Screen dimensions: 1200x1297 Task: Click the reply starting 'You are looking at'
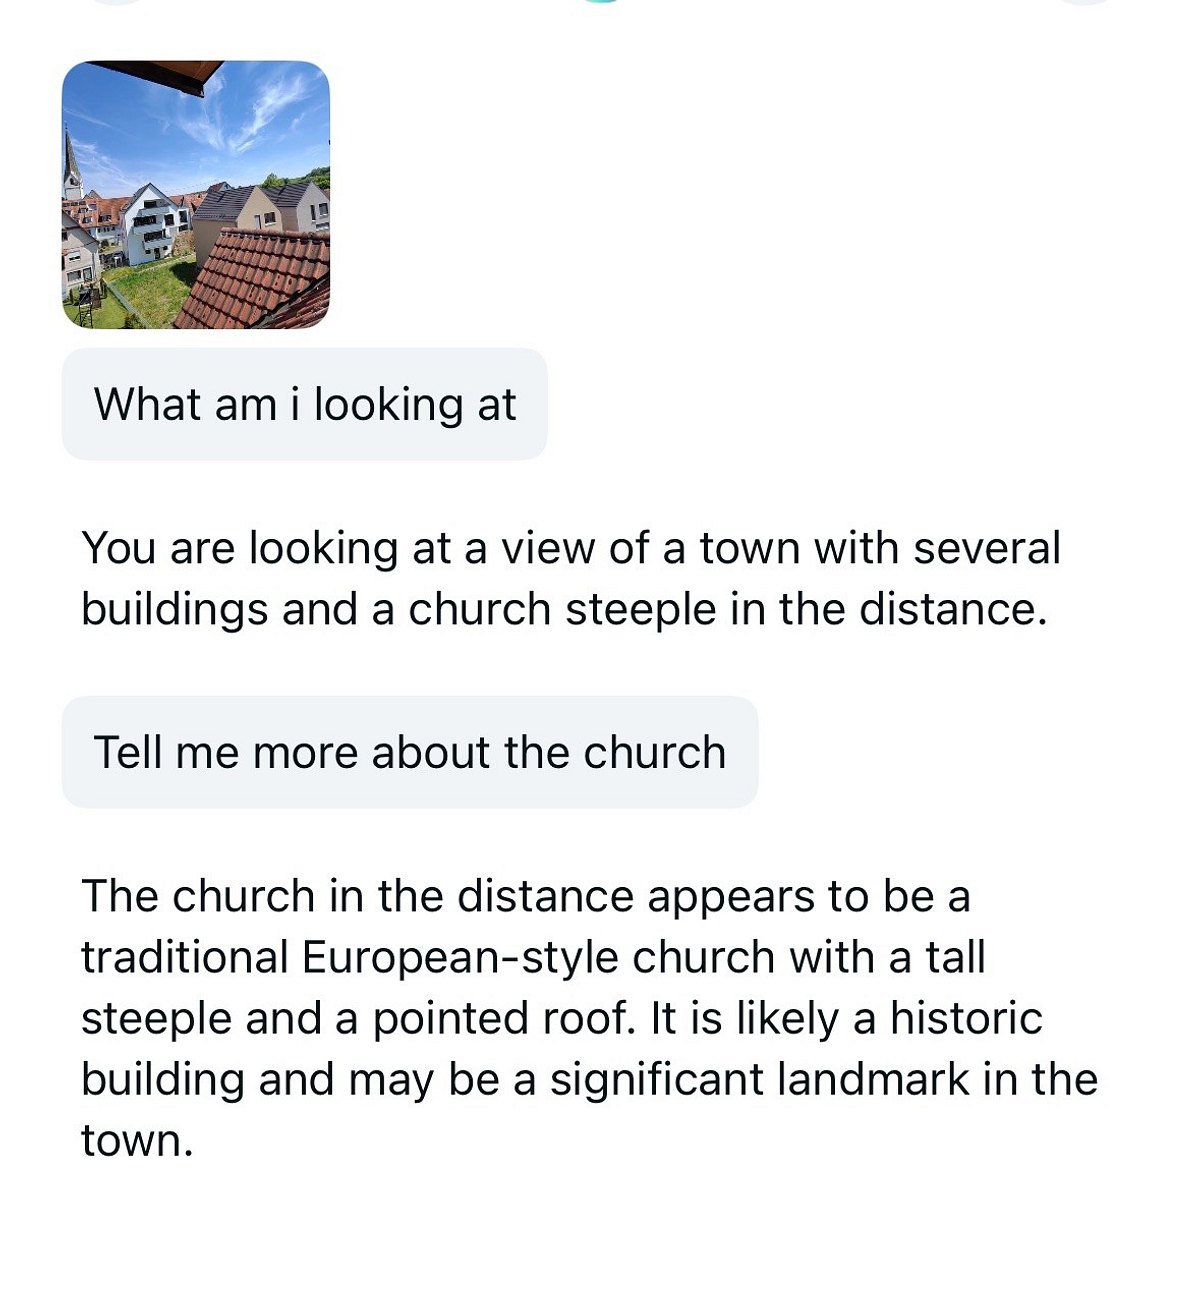tap(570, 578)
